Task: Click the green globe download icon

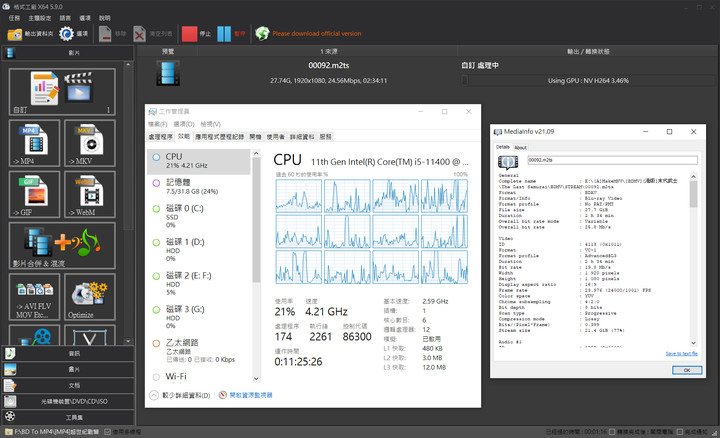Action: (x=262, y=34)
